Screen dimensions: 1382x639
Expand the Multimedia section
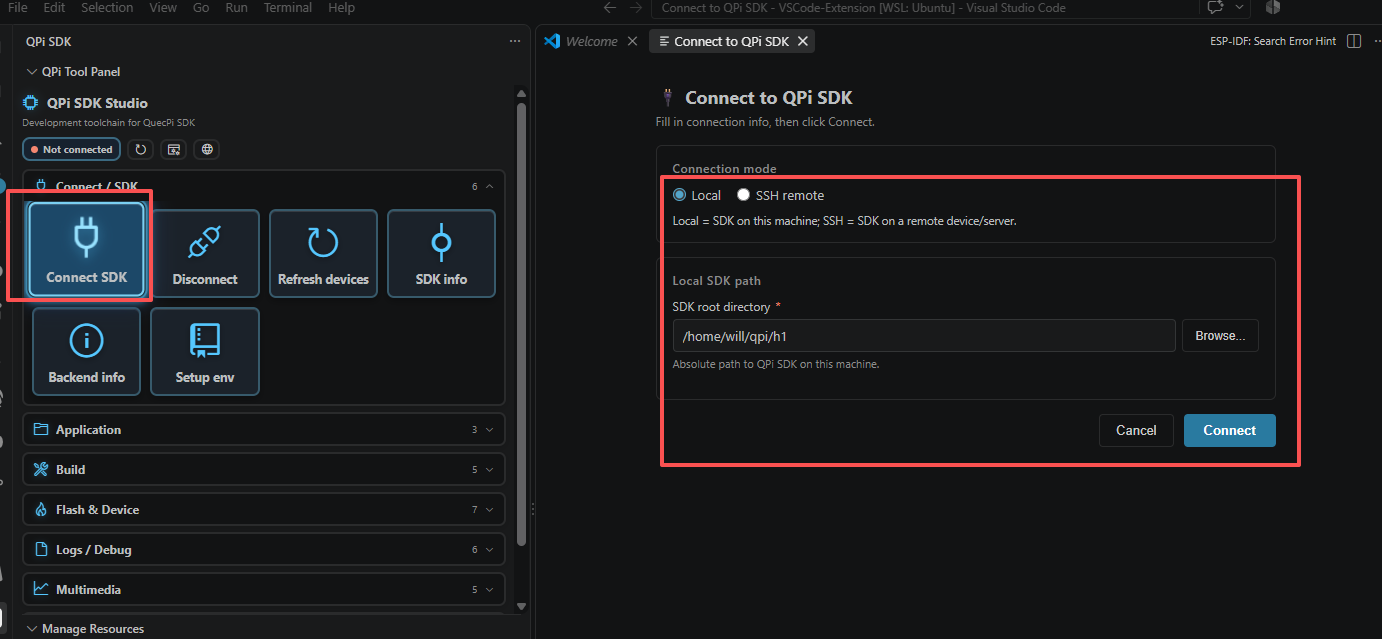pyautogui.click(x=264, y=589)
